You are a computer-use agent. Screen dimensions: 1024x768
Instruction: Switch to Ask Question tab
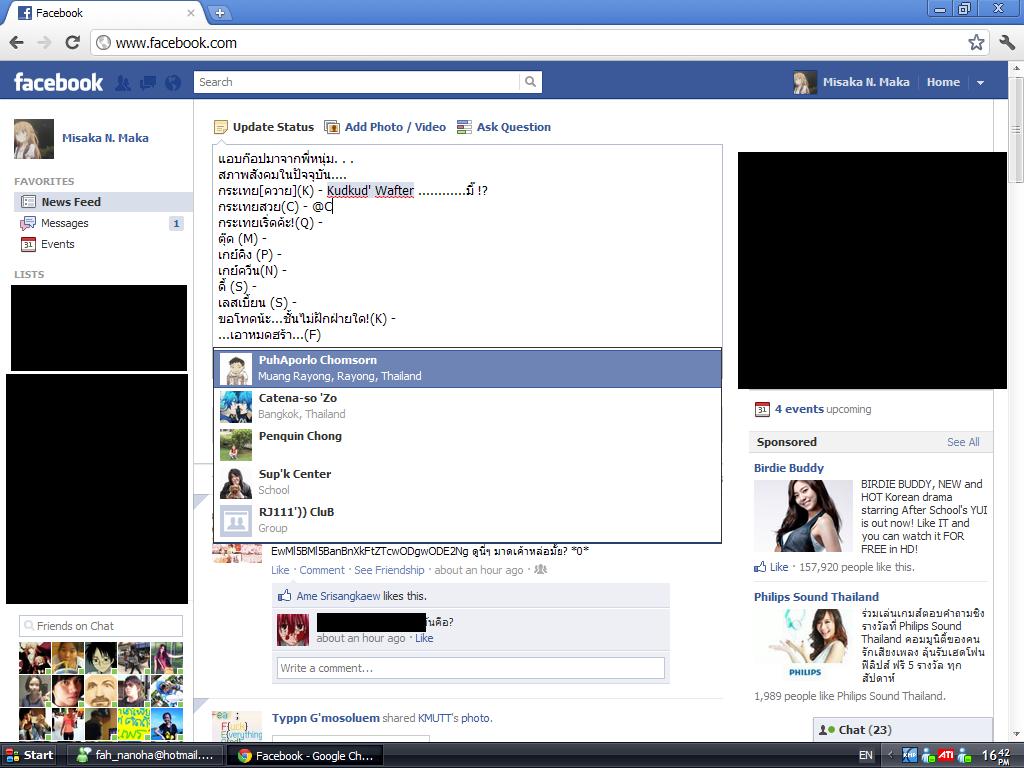point(513,127)
